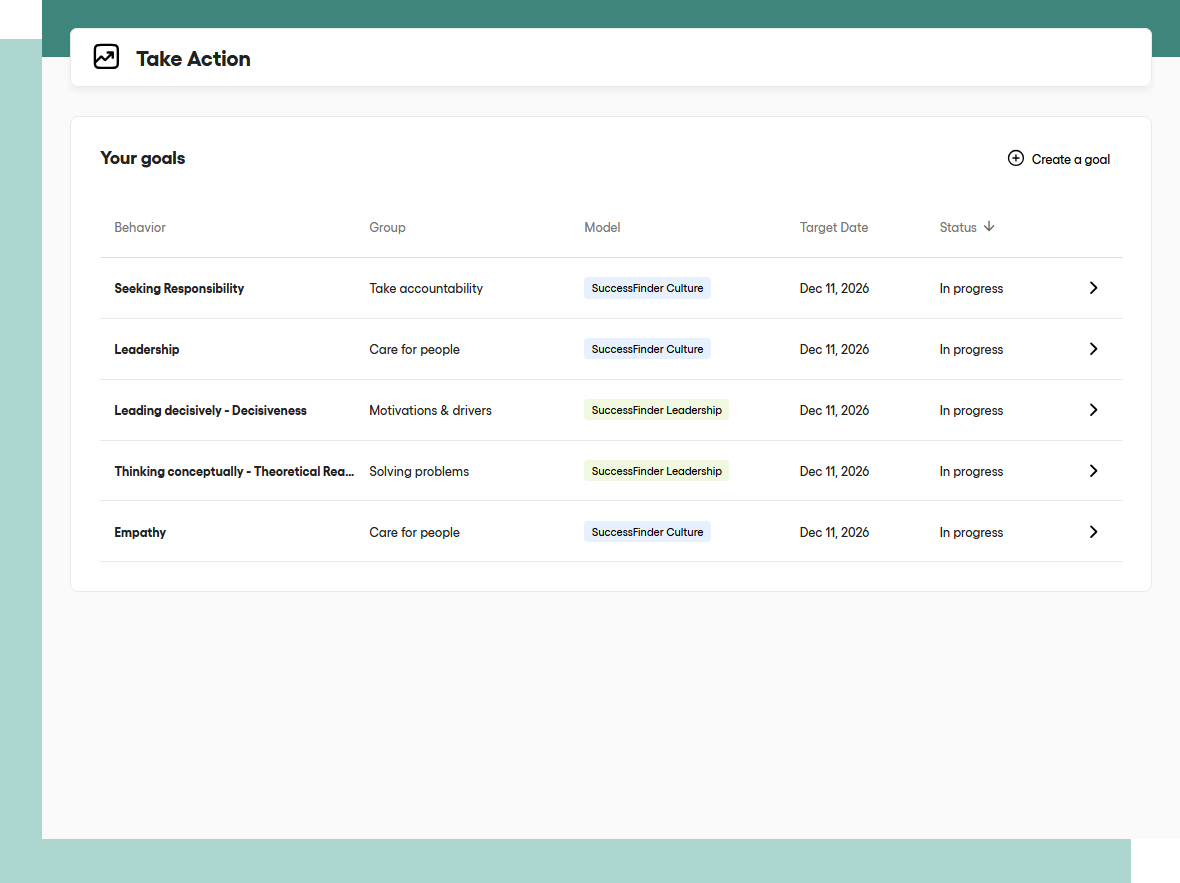Image resolution: width=1180 pixels, height=883 pixels.
Task: Click SuccessFinder Culture tag in Leadership row
Action: point(647,349)
